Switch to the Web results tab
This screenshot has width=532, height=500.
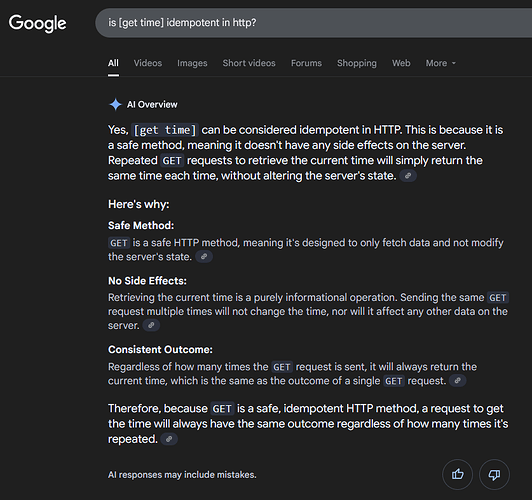coord(401,63)
